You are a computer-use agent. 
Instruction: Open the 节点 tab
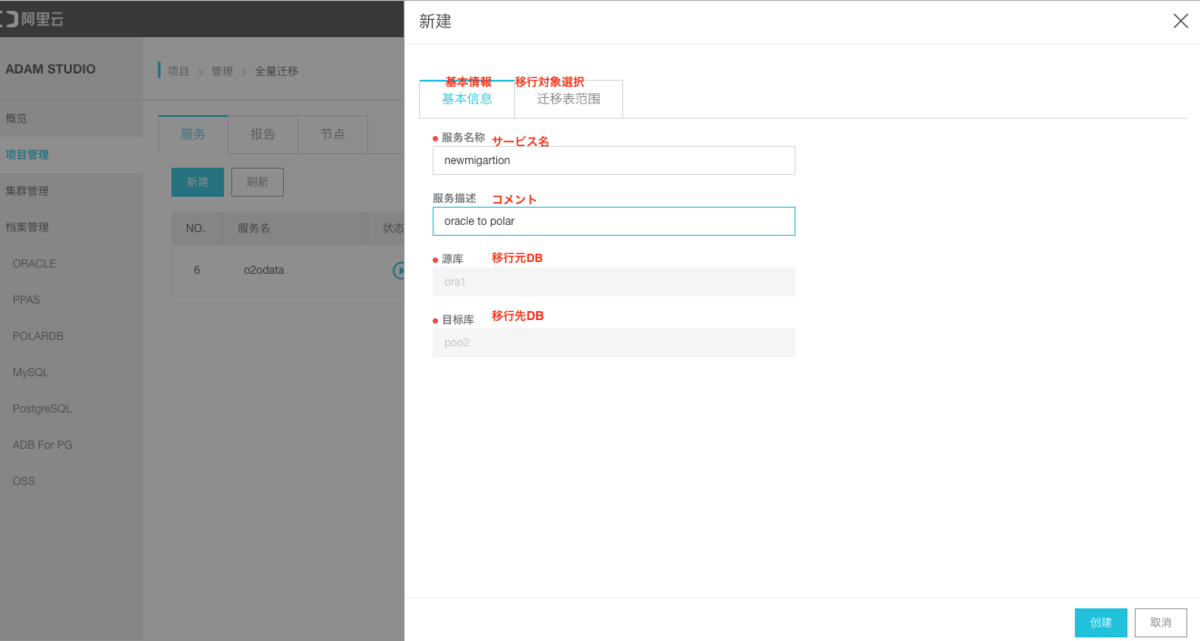point(333,134)
